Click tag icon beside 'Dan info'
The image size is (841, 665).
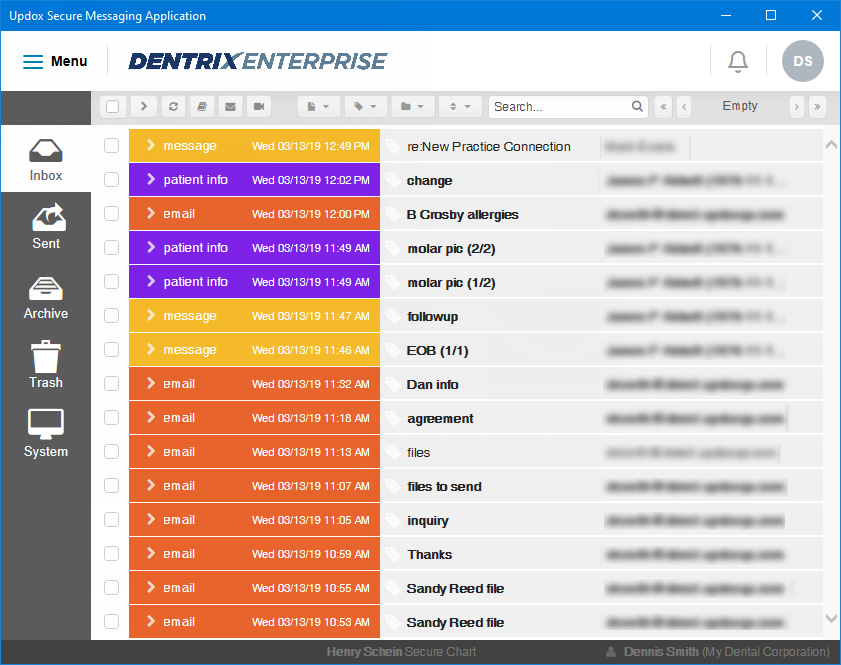393,385
